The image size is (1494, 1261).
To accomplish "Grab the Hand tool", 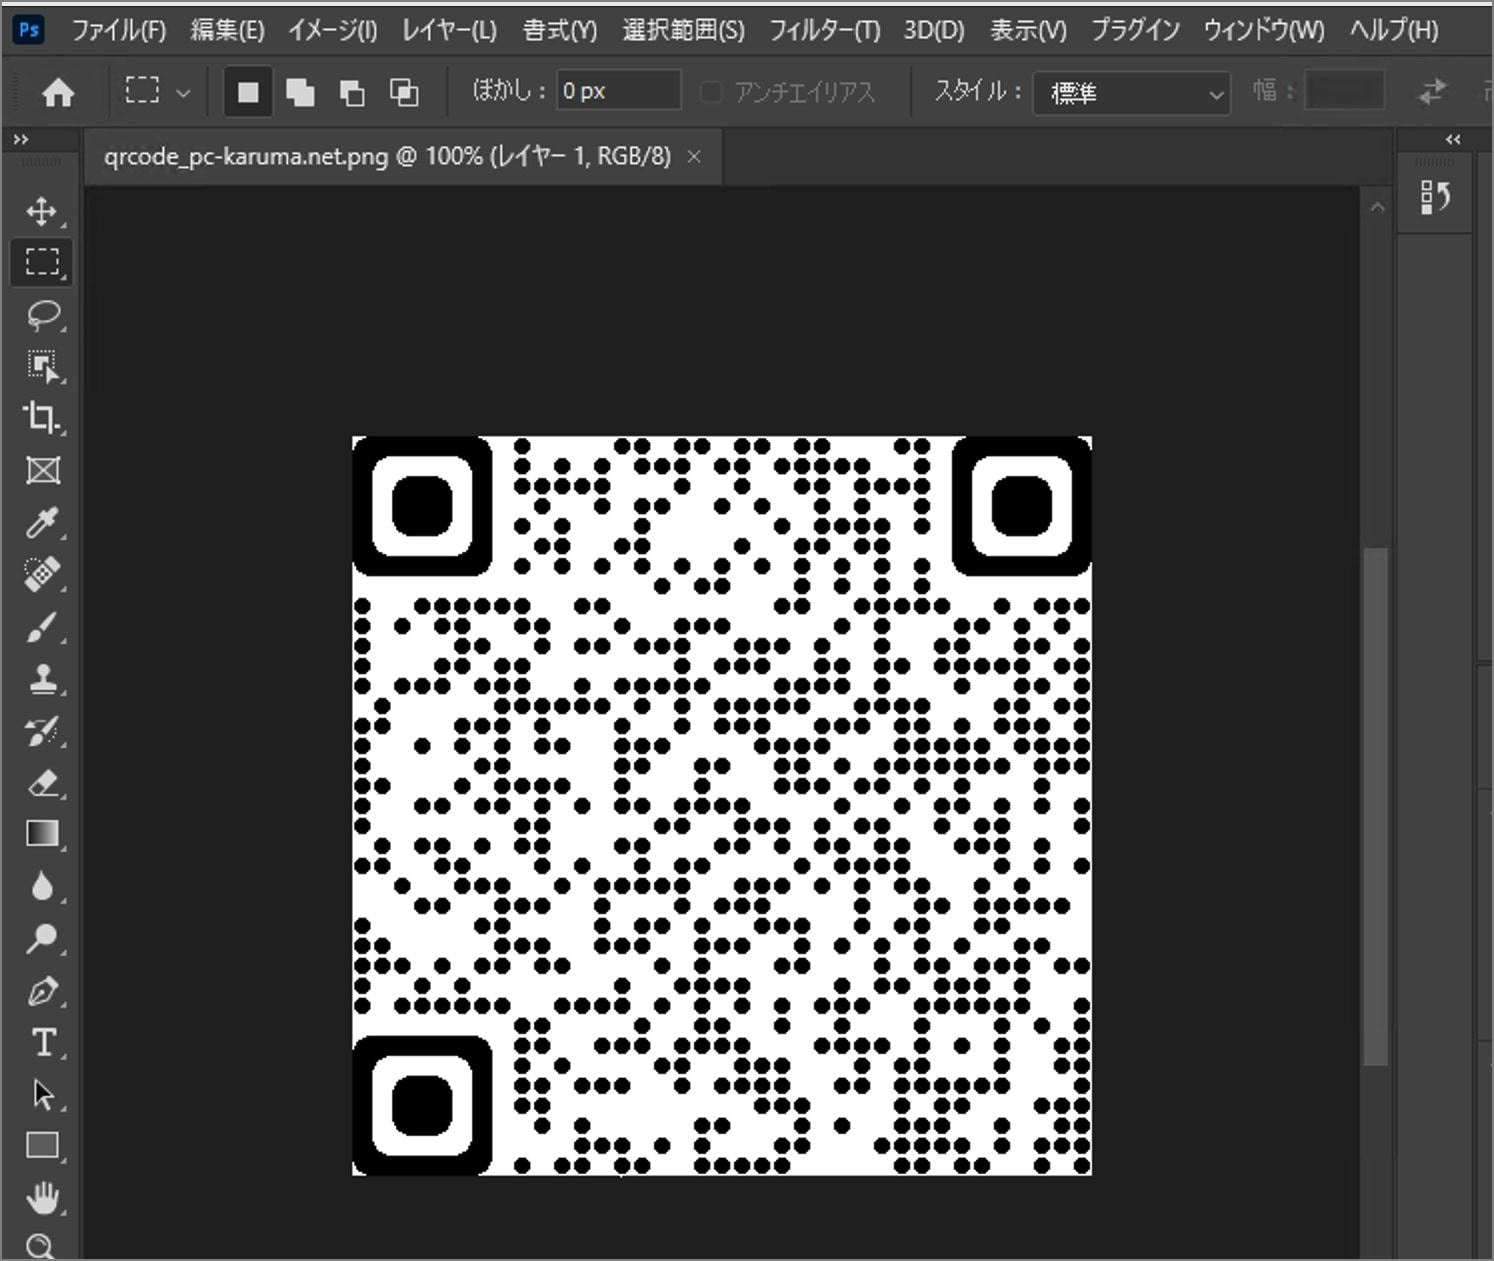I will (41, 1197).
